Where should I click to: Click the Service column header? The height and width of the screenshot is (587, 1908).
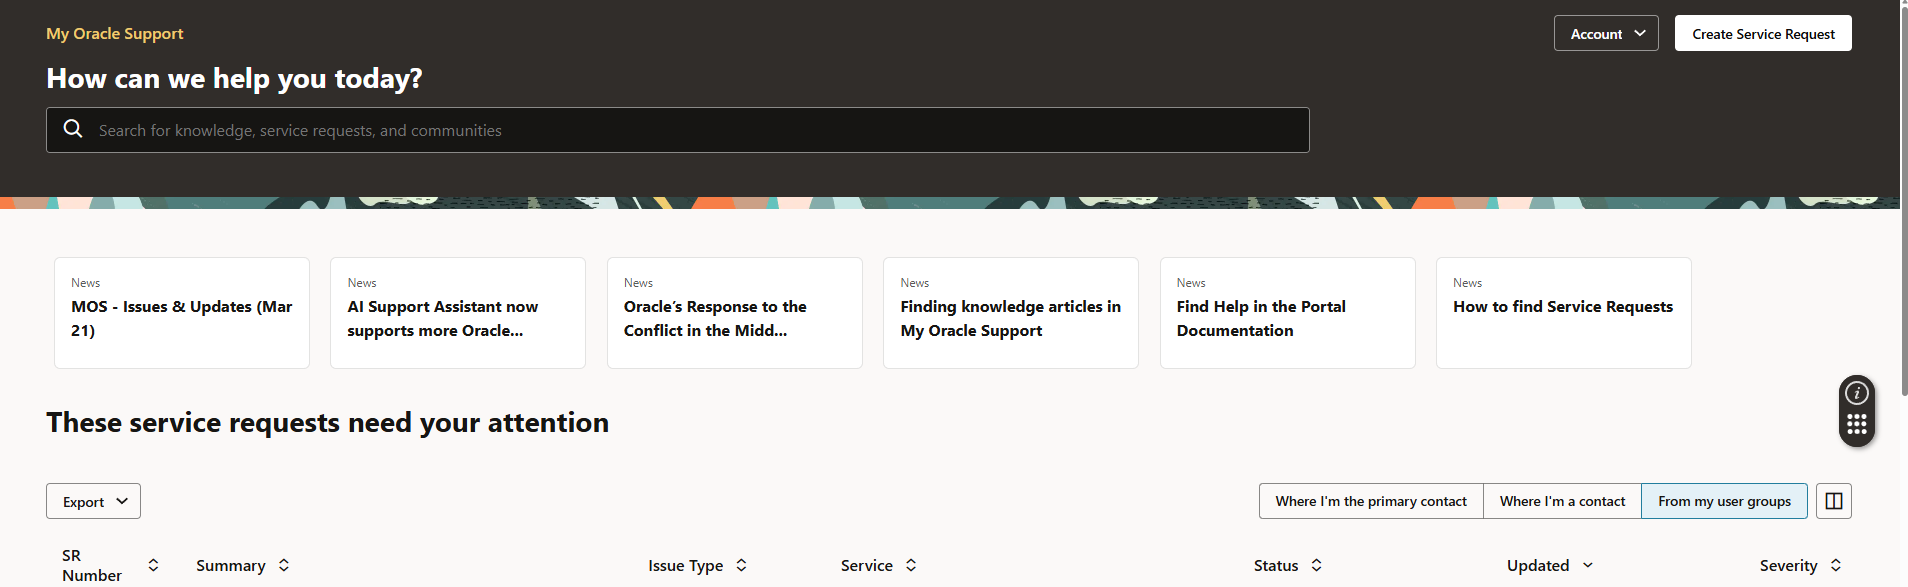[x=867, y=565]
